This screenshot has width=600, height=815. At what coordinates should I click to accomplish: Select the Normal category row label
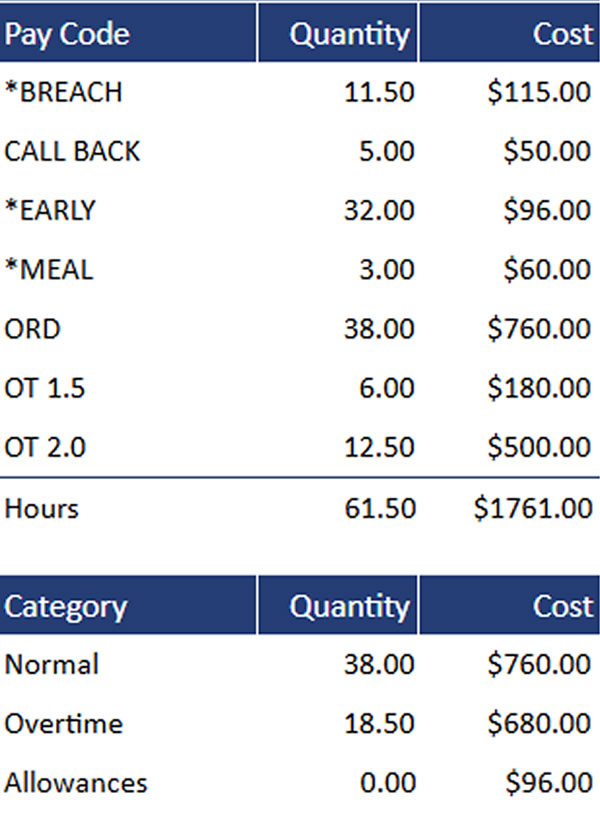tap(52, 664)
